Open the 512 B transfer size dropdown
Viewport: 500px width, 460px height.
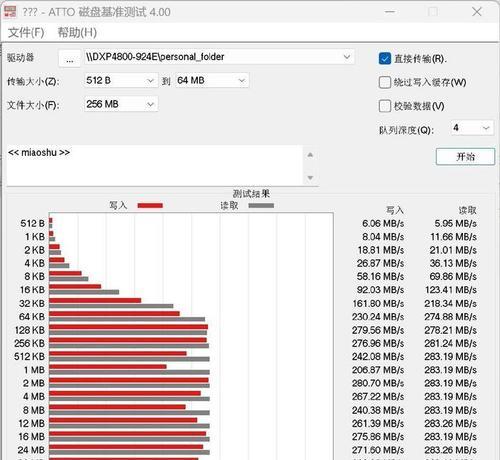point(121,81)
